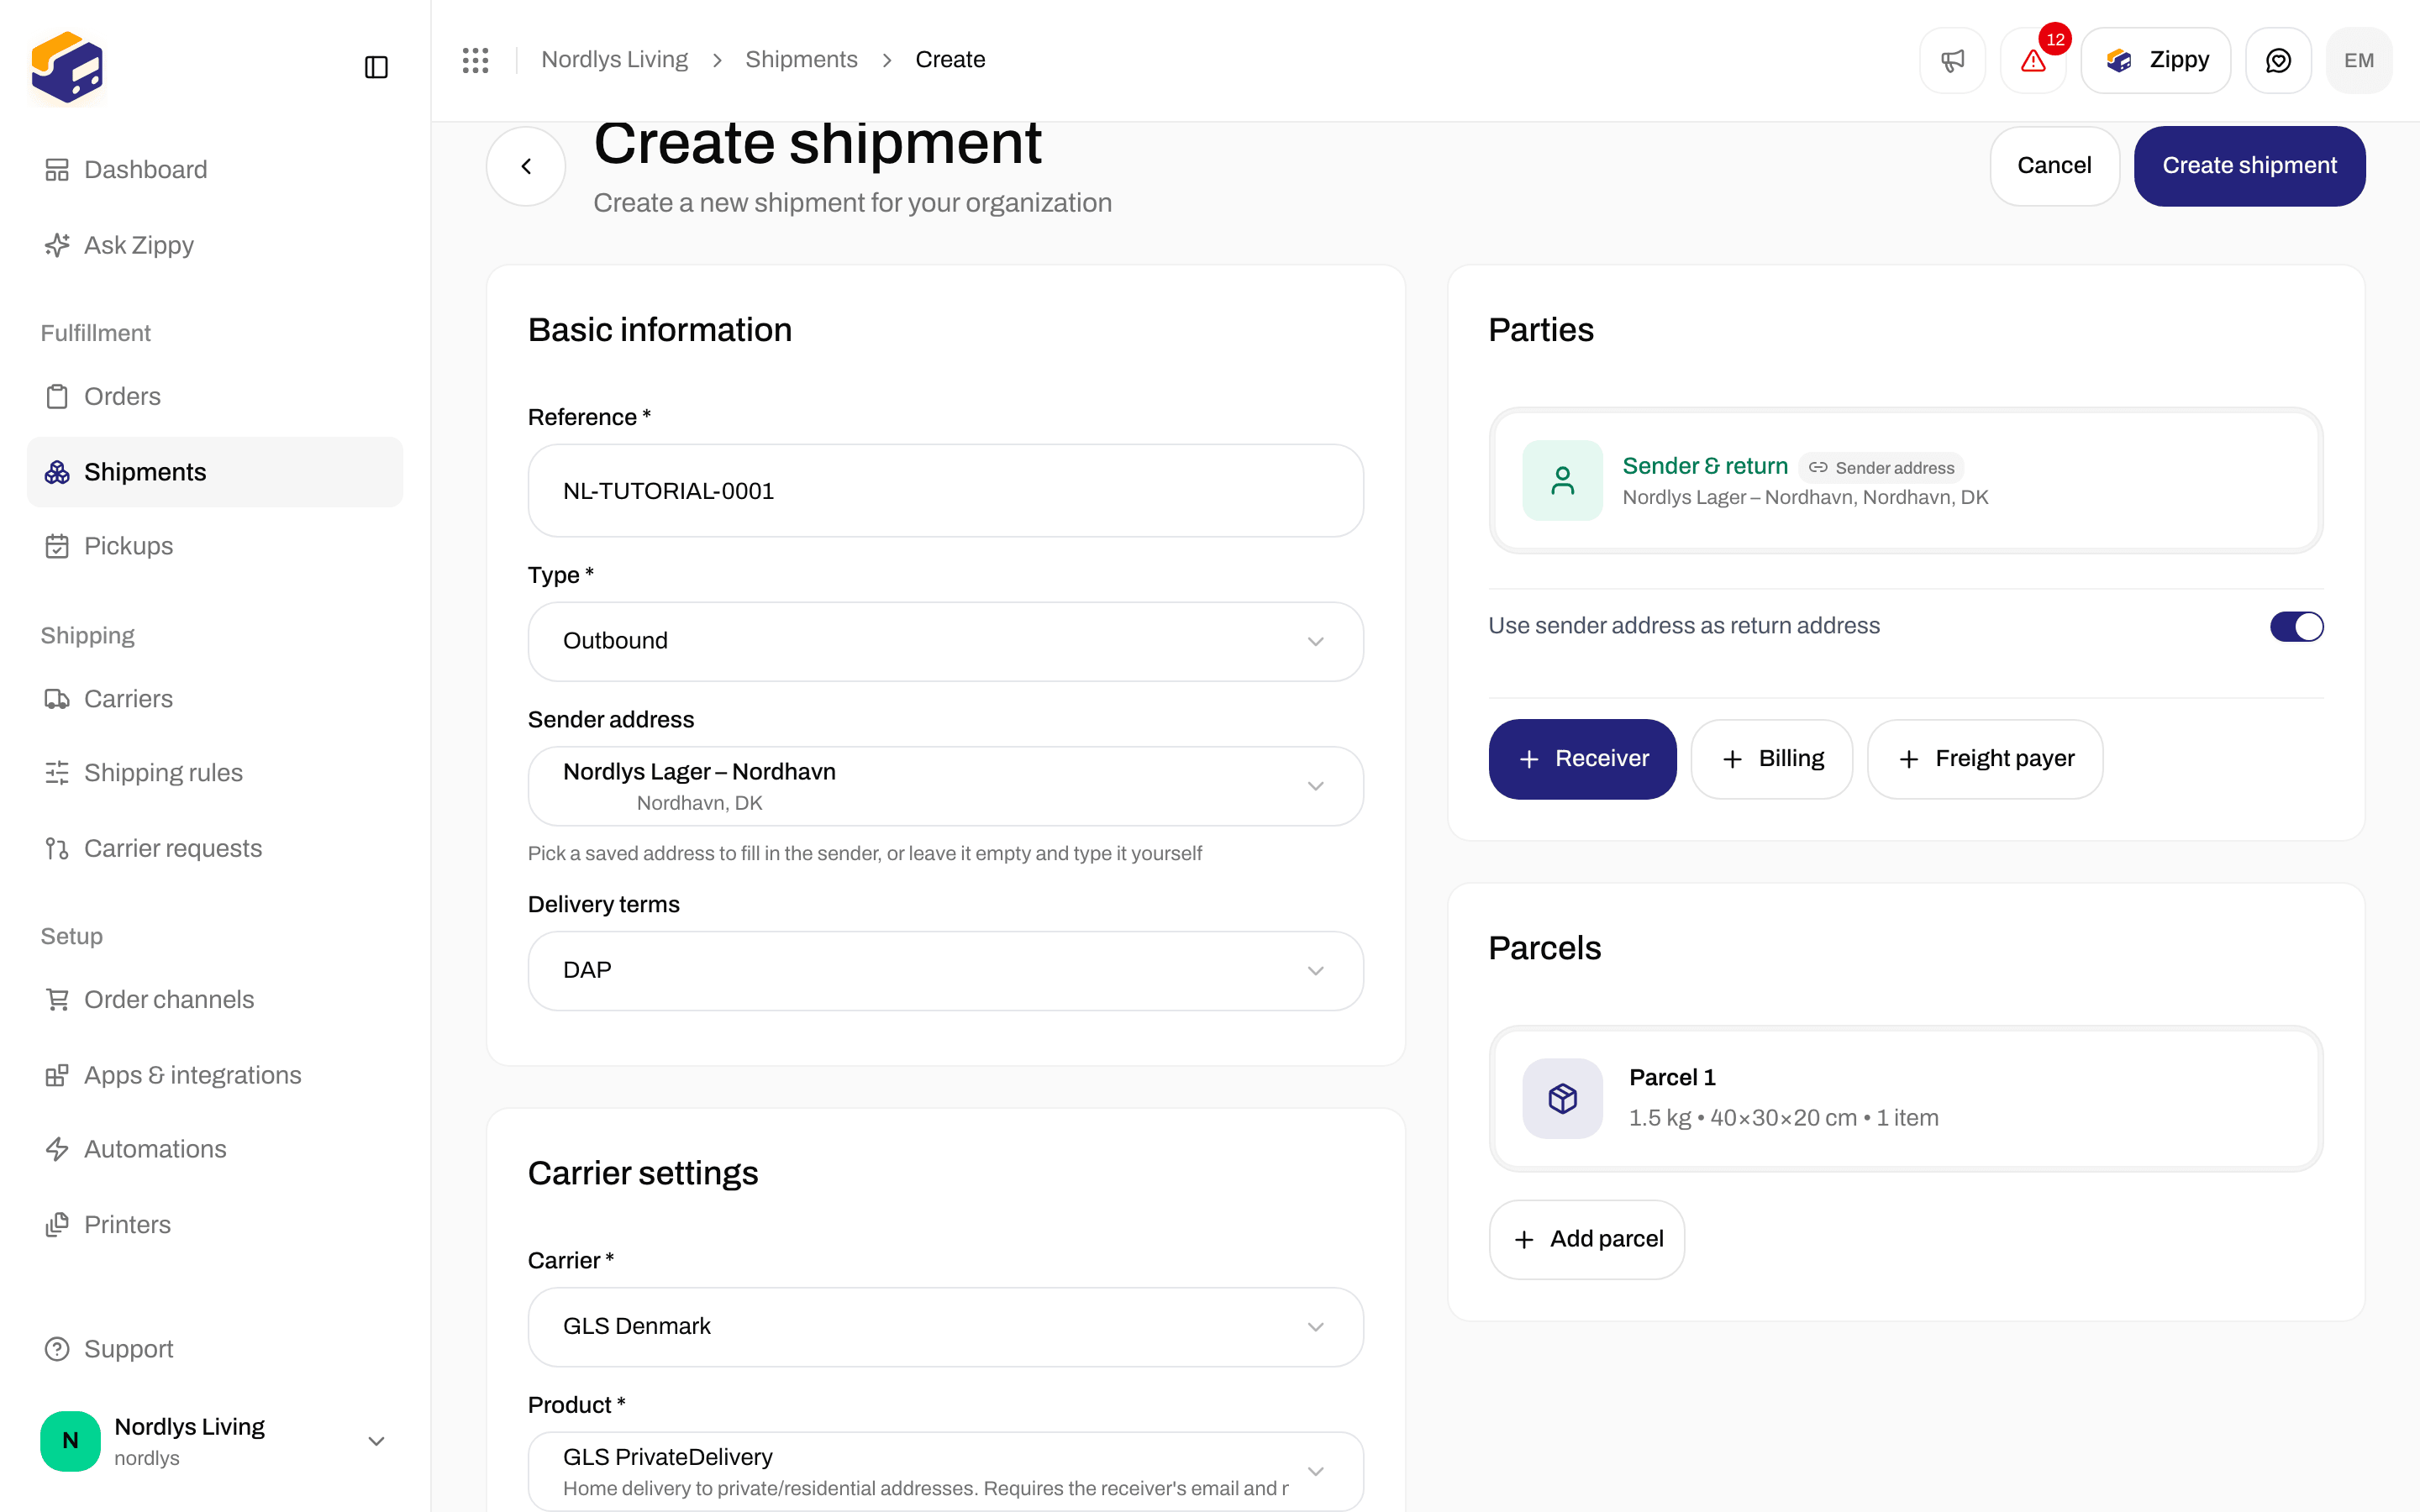The height and width of the screenshot is (1512, 2420).
Task: Open Support in the sidebar
Action: [x=215, y=1349]
